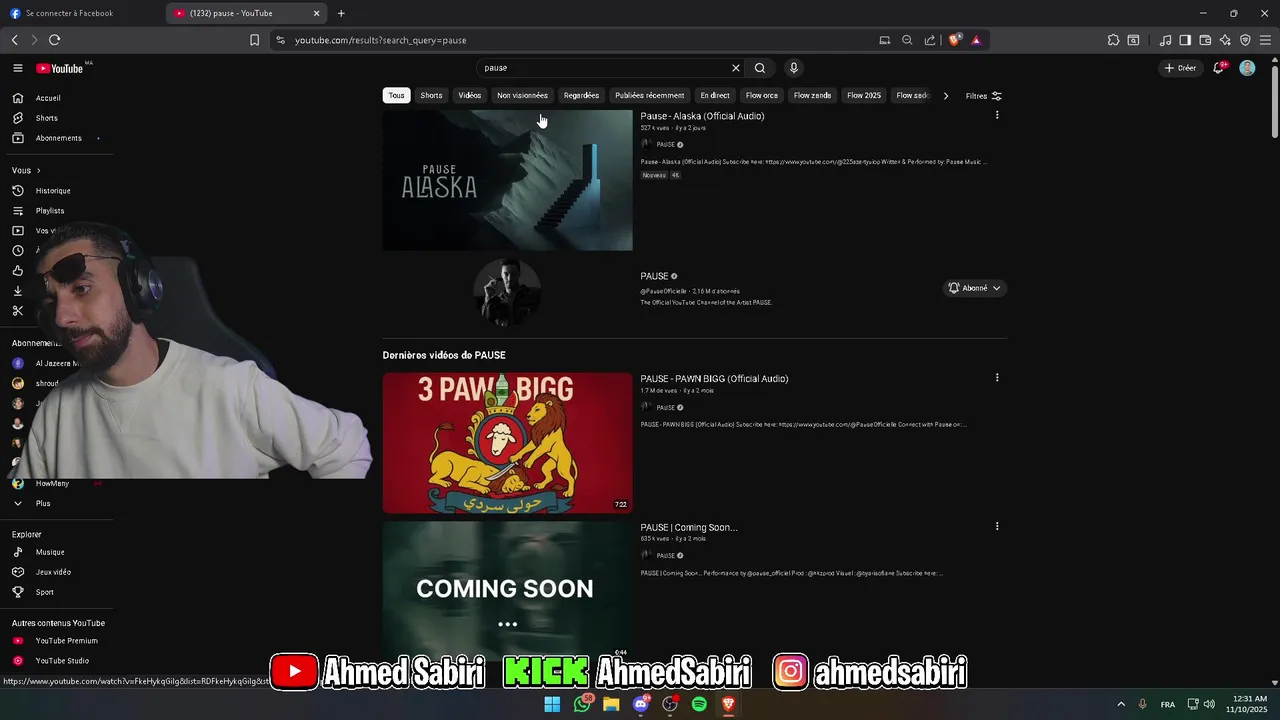Select the Non visionnées filter chip
This screenshot has height=720, width=1280.
pyautogui.click(x=522, y=95)
